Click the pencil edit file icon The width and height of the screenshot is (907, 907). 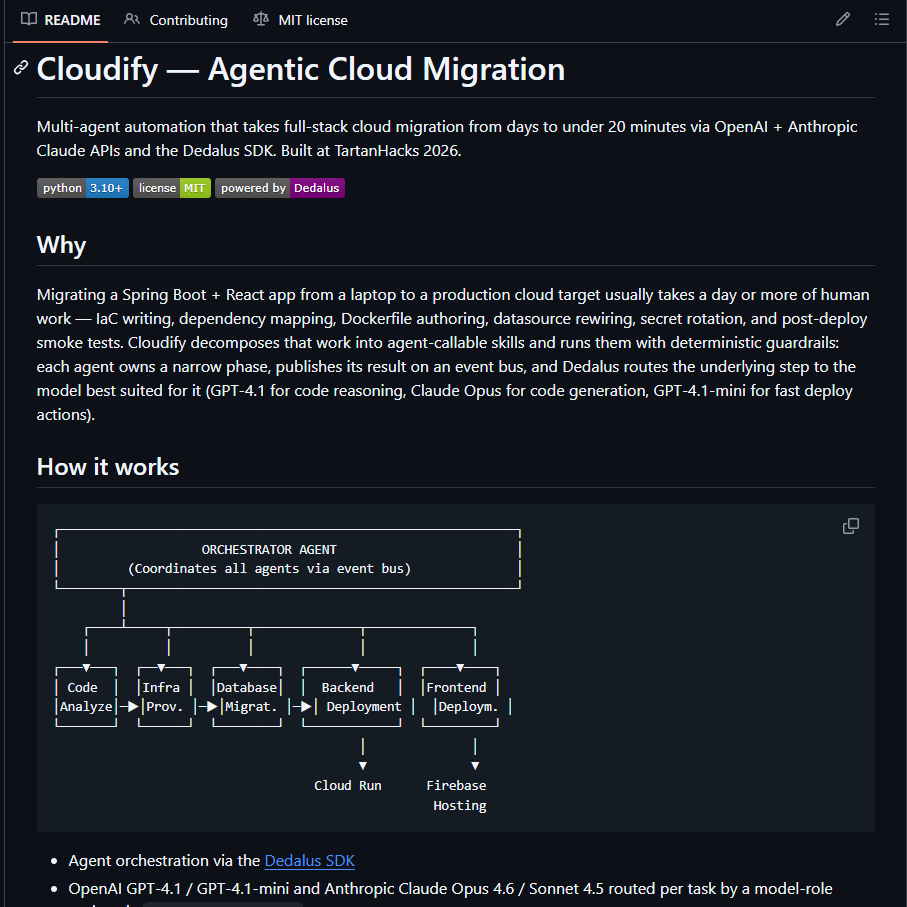tap(843, 20)
